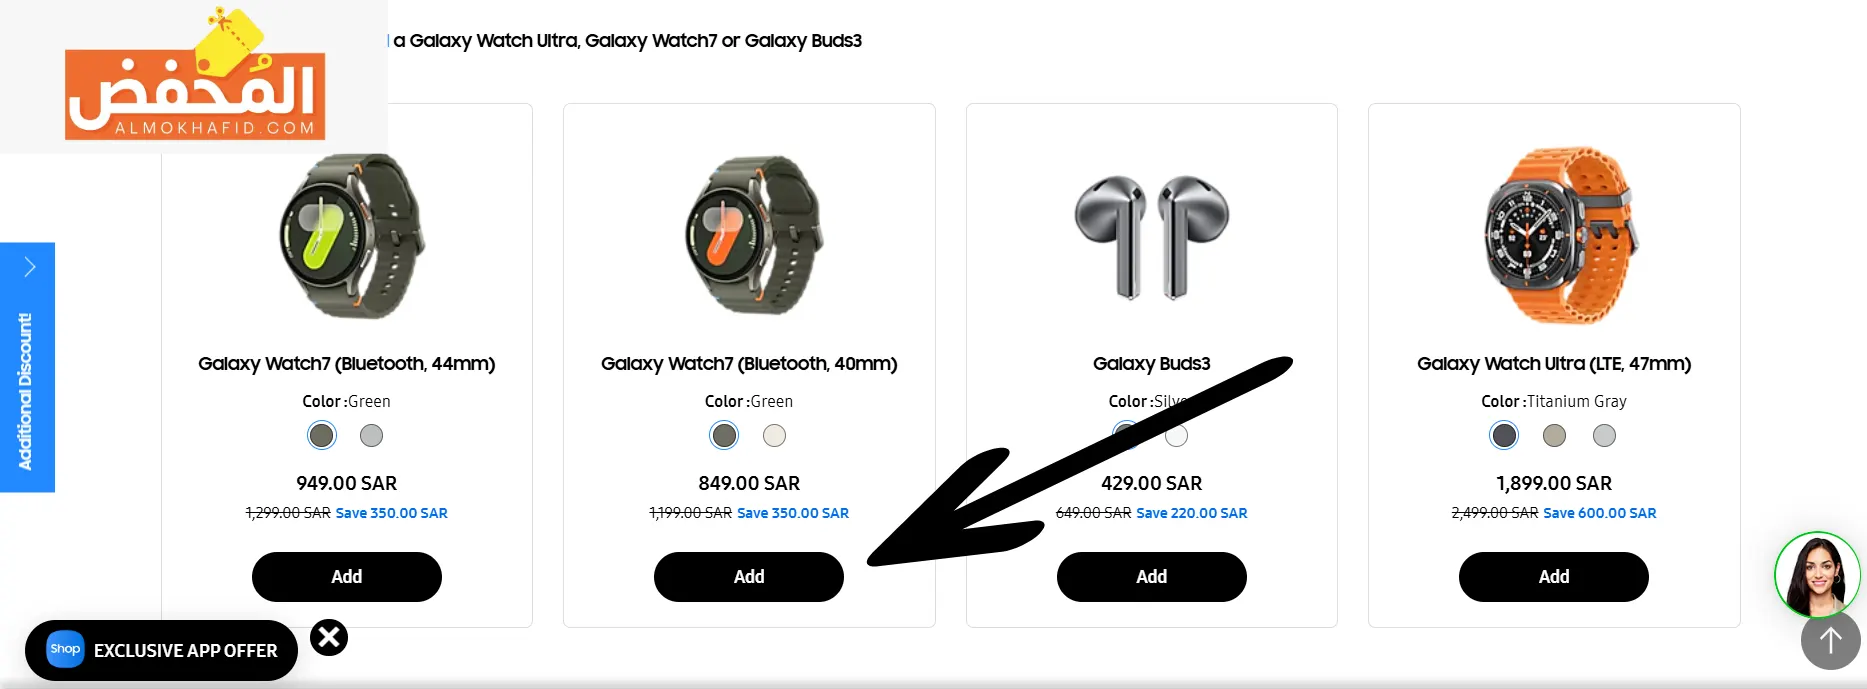
Task: Open the Shop app icon in banner
Action: 66,650
